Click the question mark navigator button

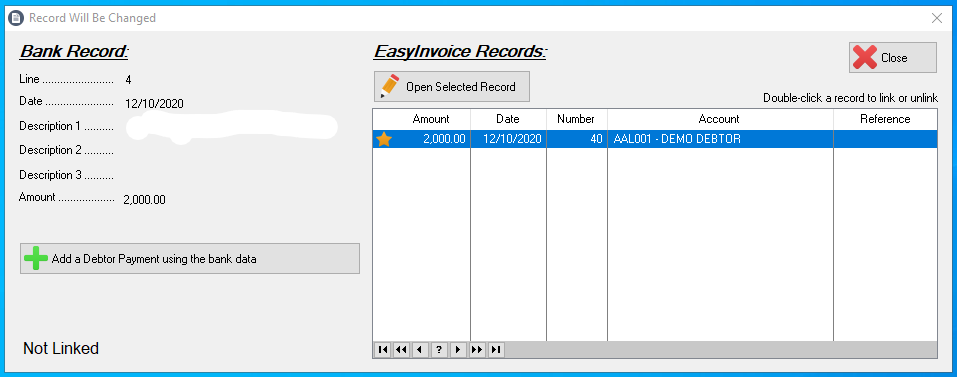click(439, 350)
